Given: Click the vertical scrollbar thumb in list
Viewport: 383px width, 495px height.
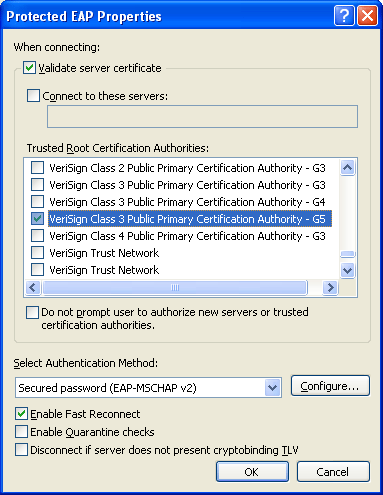Looking at the screenshot, I should tap(347, 254).
